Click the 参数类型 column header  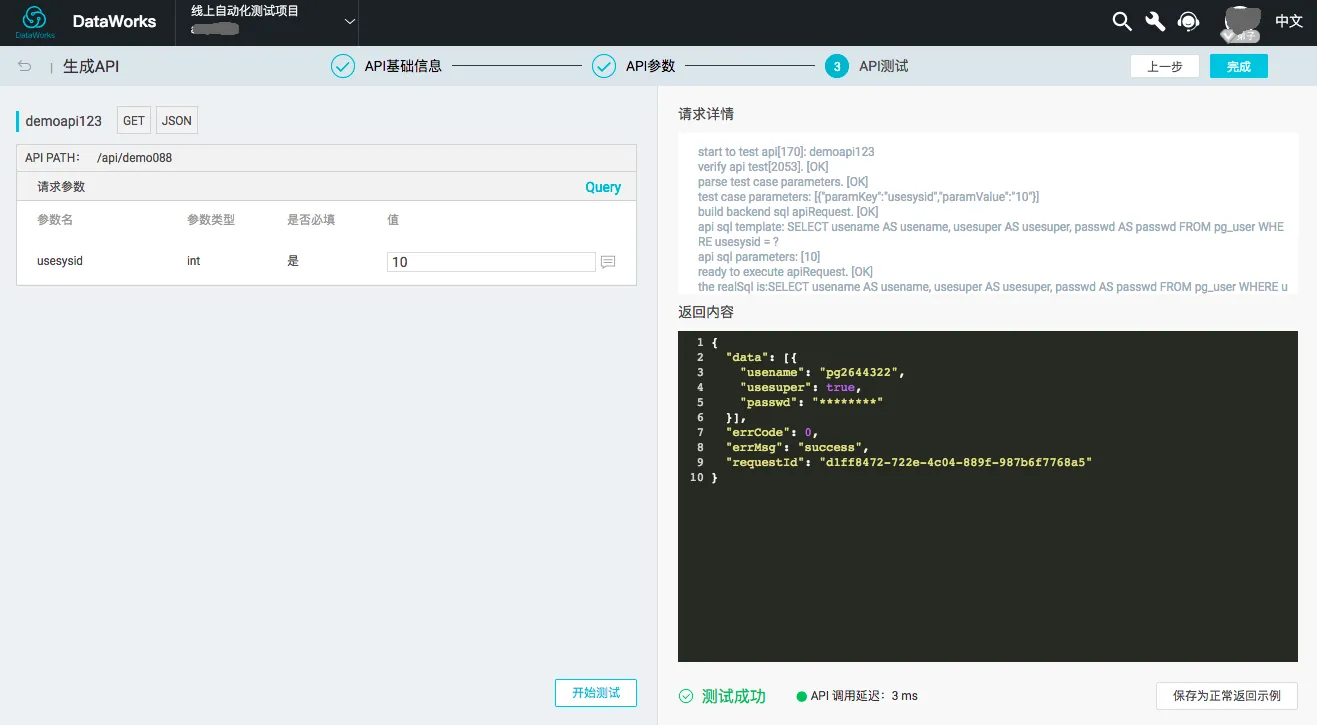pos(211,219)
